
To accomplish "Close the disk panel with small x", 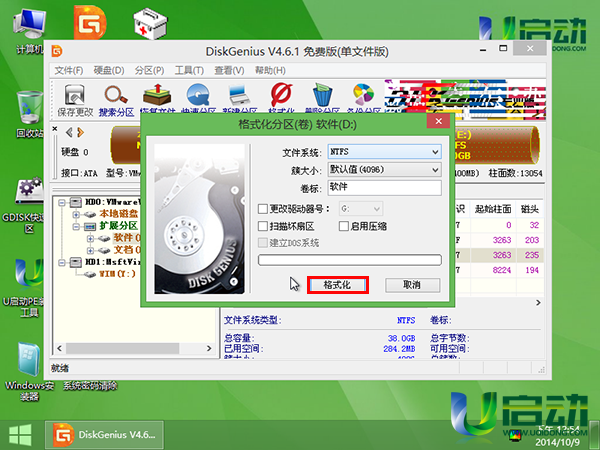I will click(55, 129).
